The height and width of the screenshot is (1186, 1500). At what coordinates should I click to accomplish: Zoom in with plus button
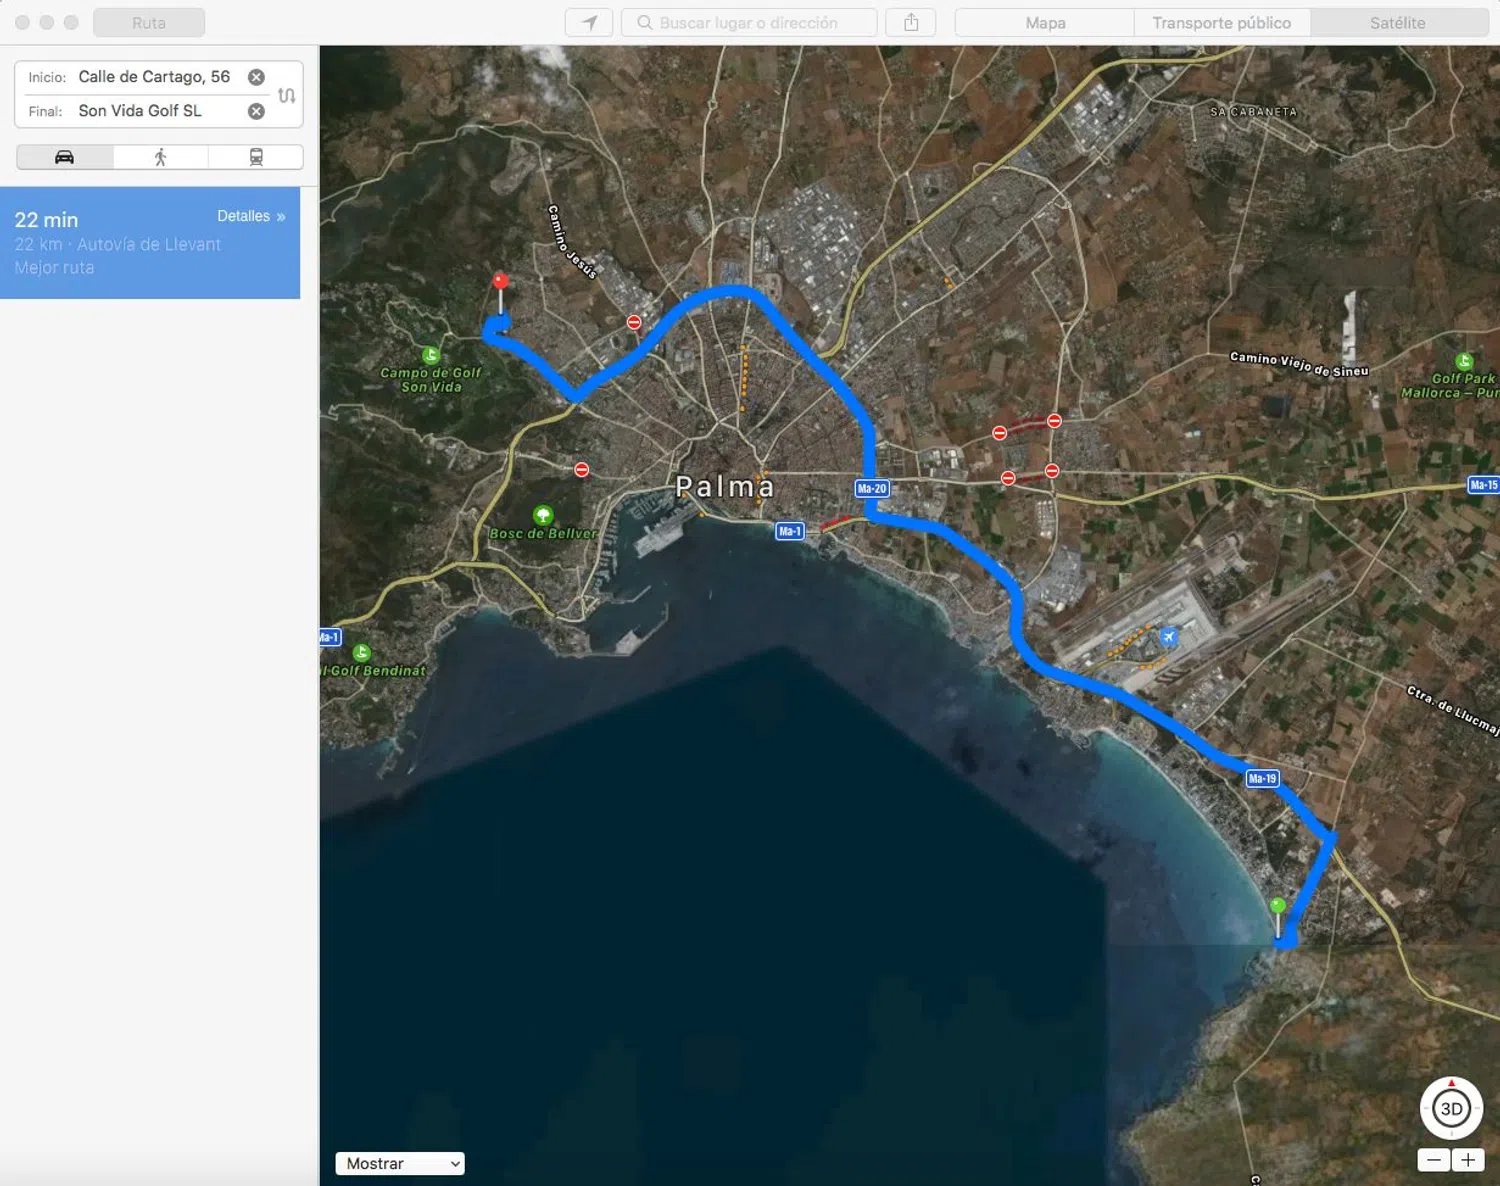coord(1467,1160)
